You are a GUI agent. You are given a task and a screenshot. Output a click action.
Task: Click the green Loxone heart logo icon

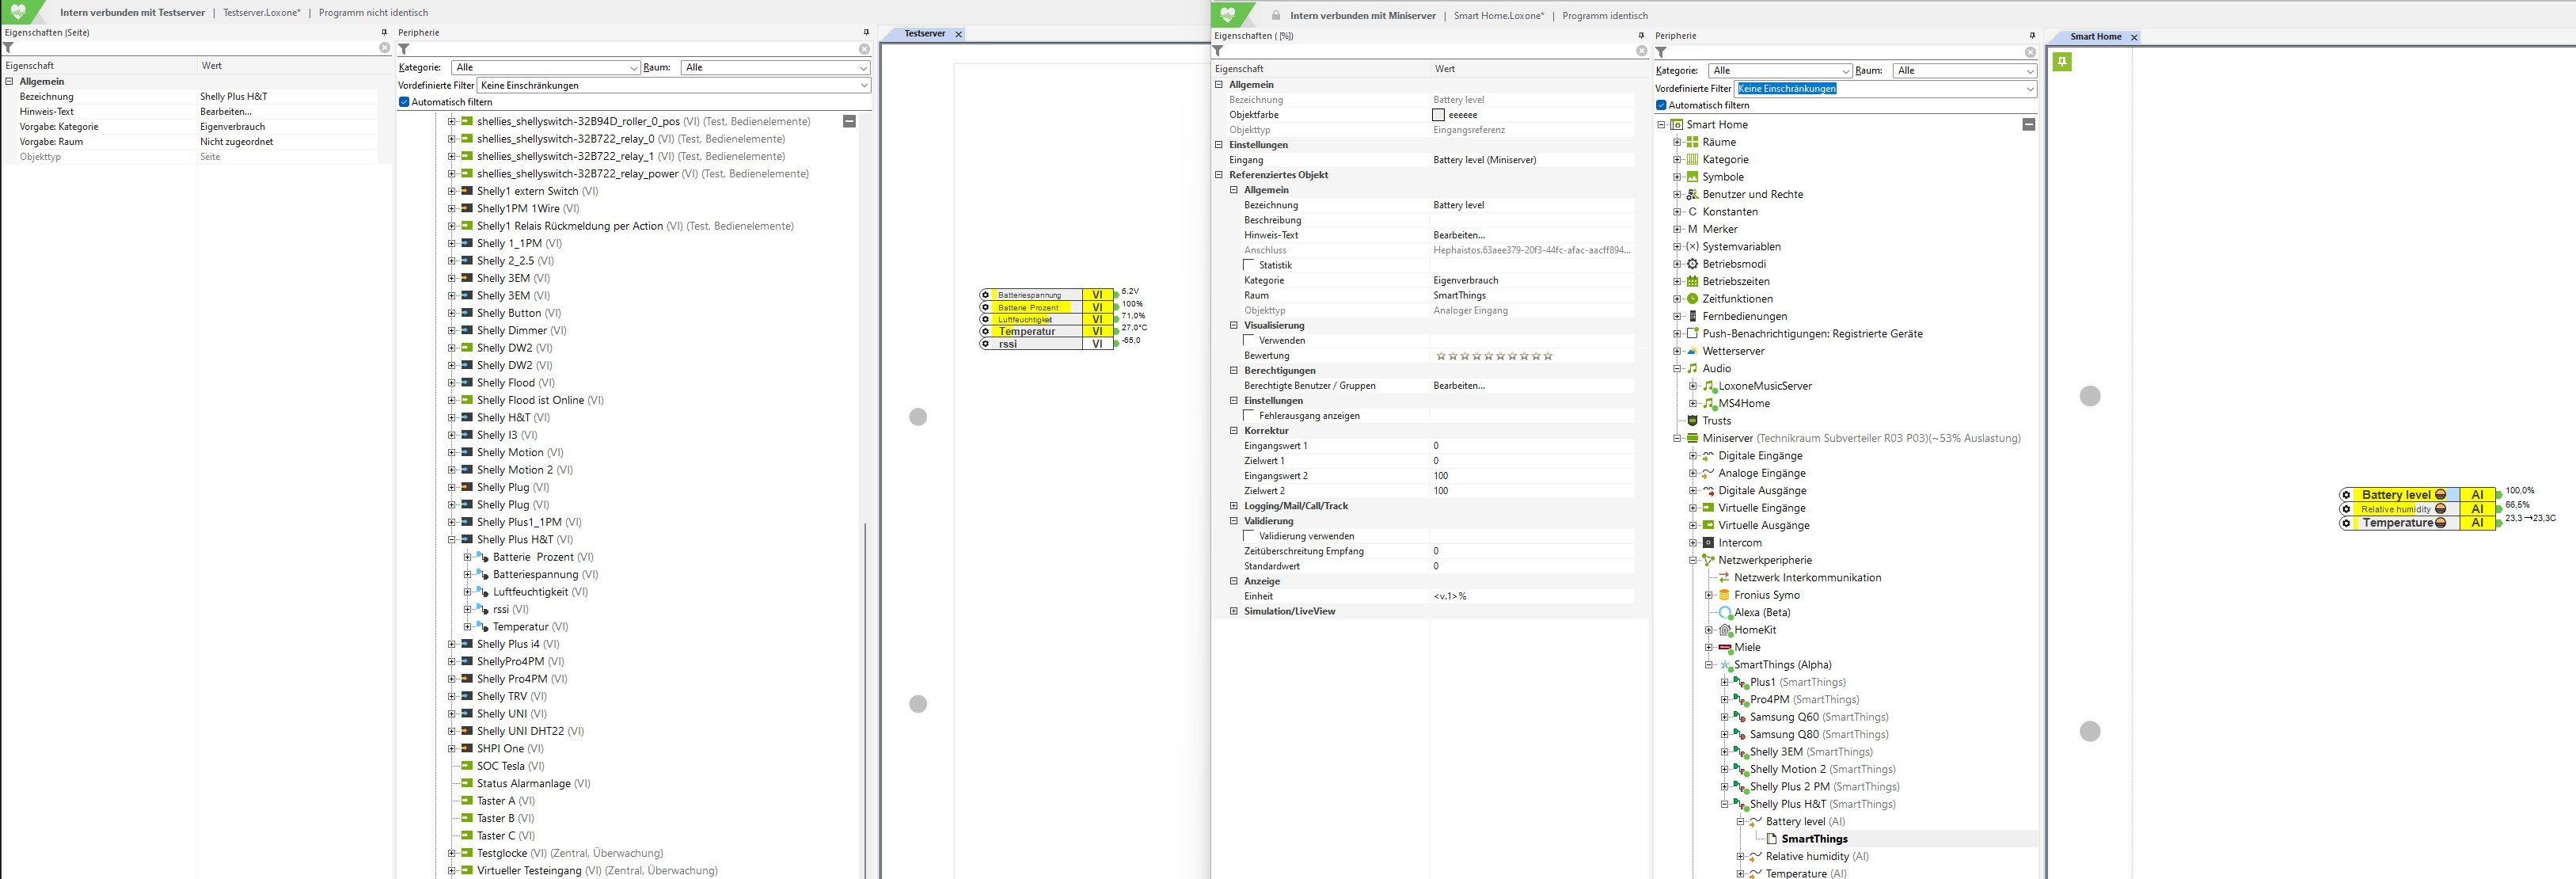point(18,12)
